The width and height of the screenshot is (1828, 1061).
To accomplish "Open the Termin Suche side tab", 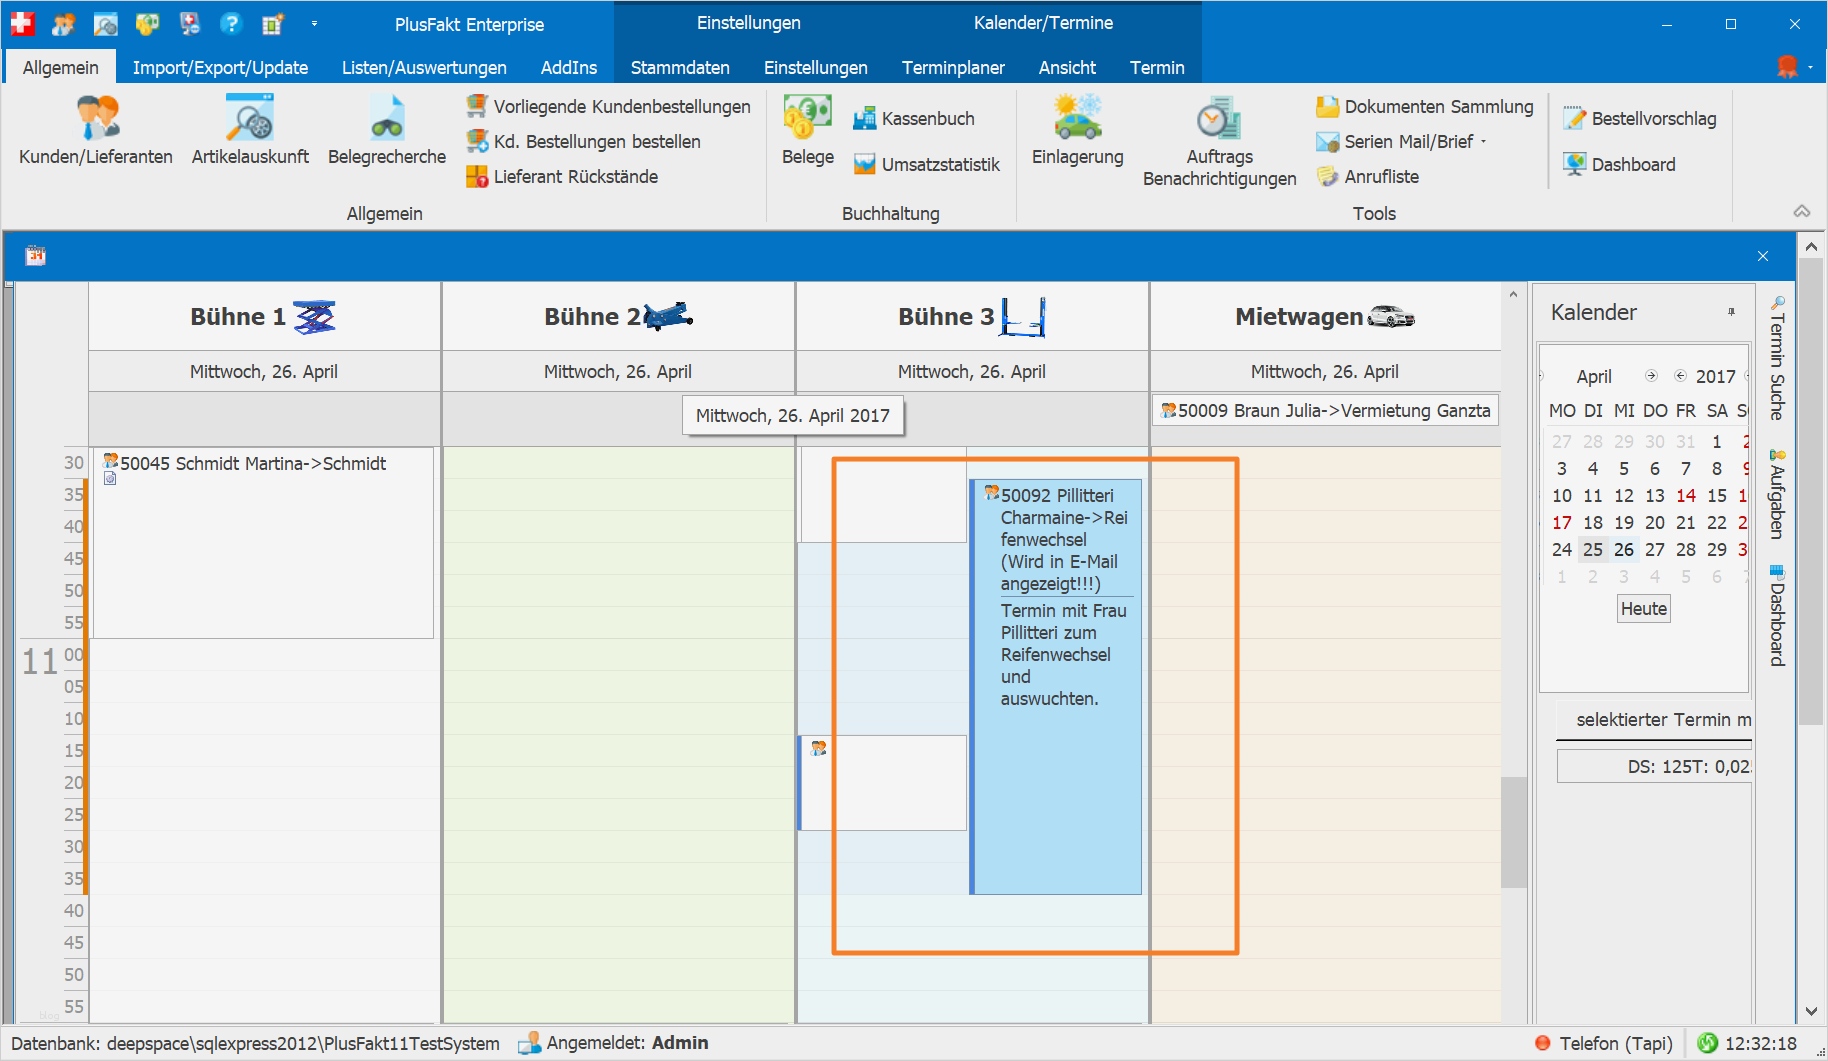I will tap(1777, 358).
